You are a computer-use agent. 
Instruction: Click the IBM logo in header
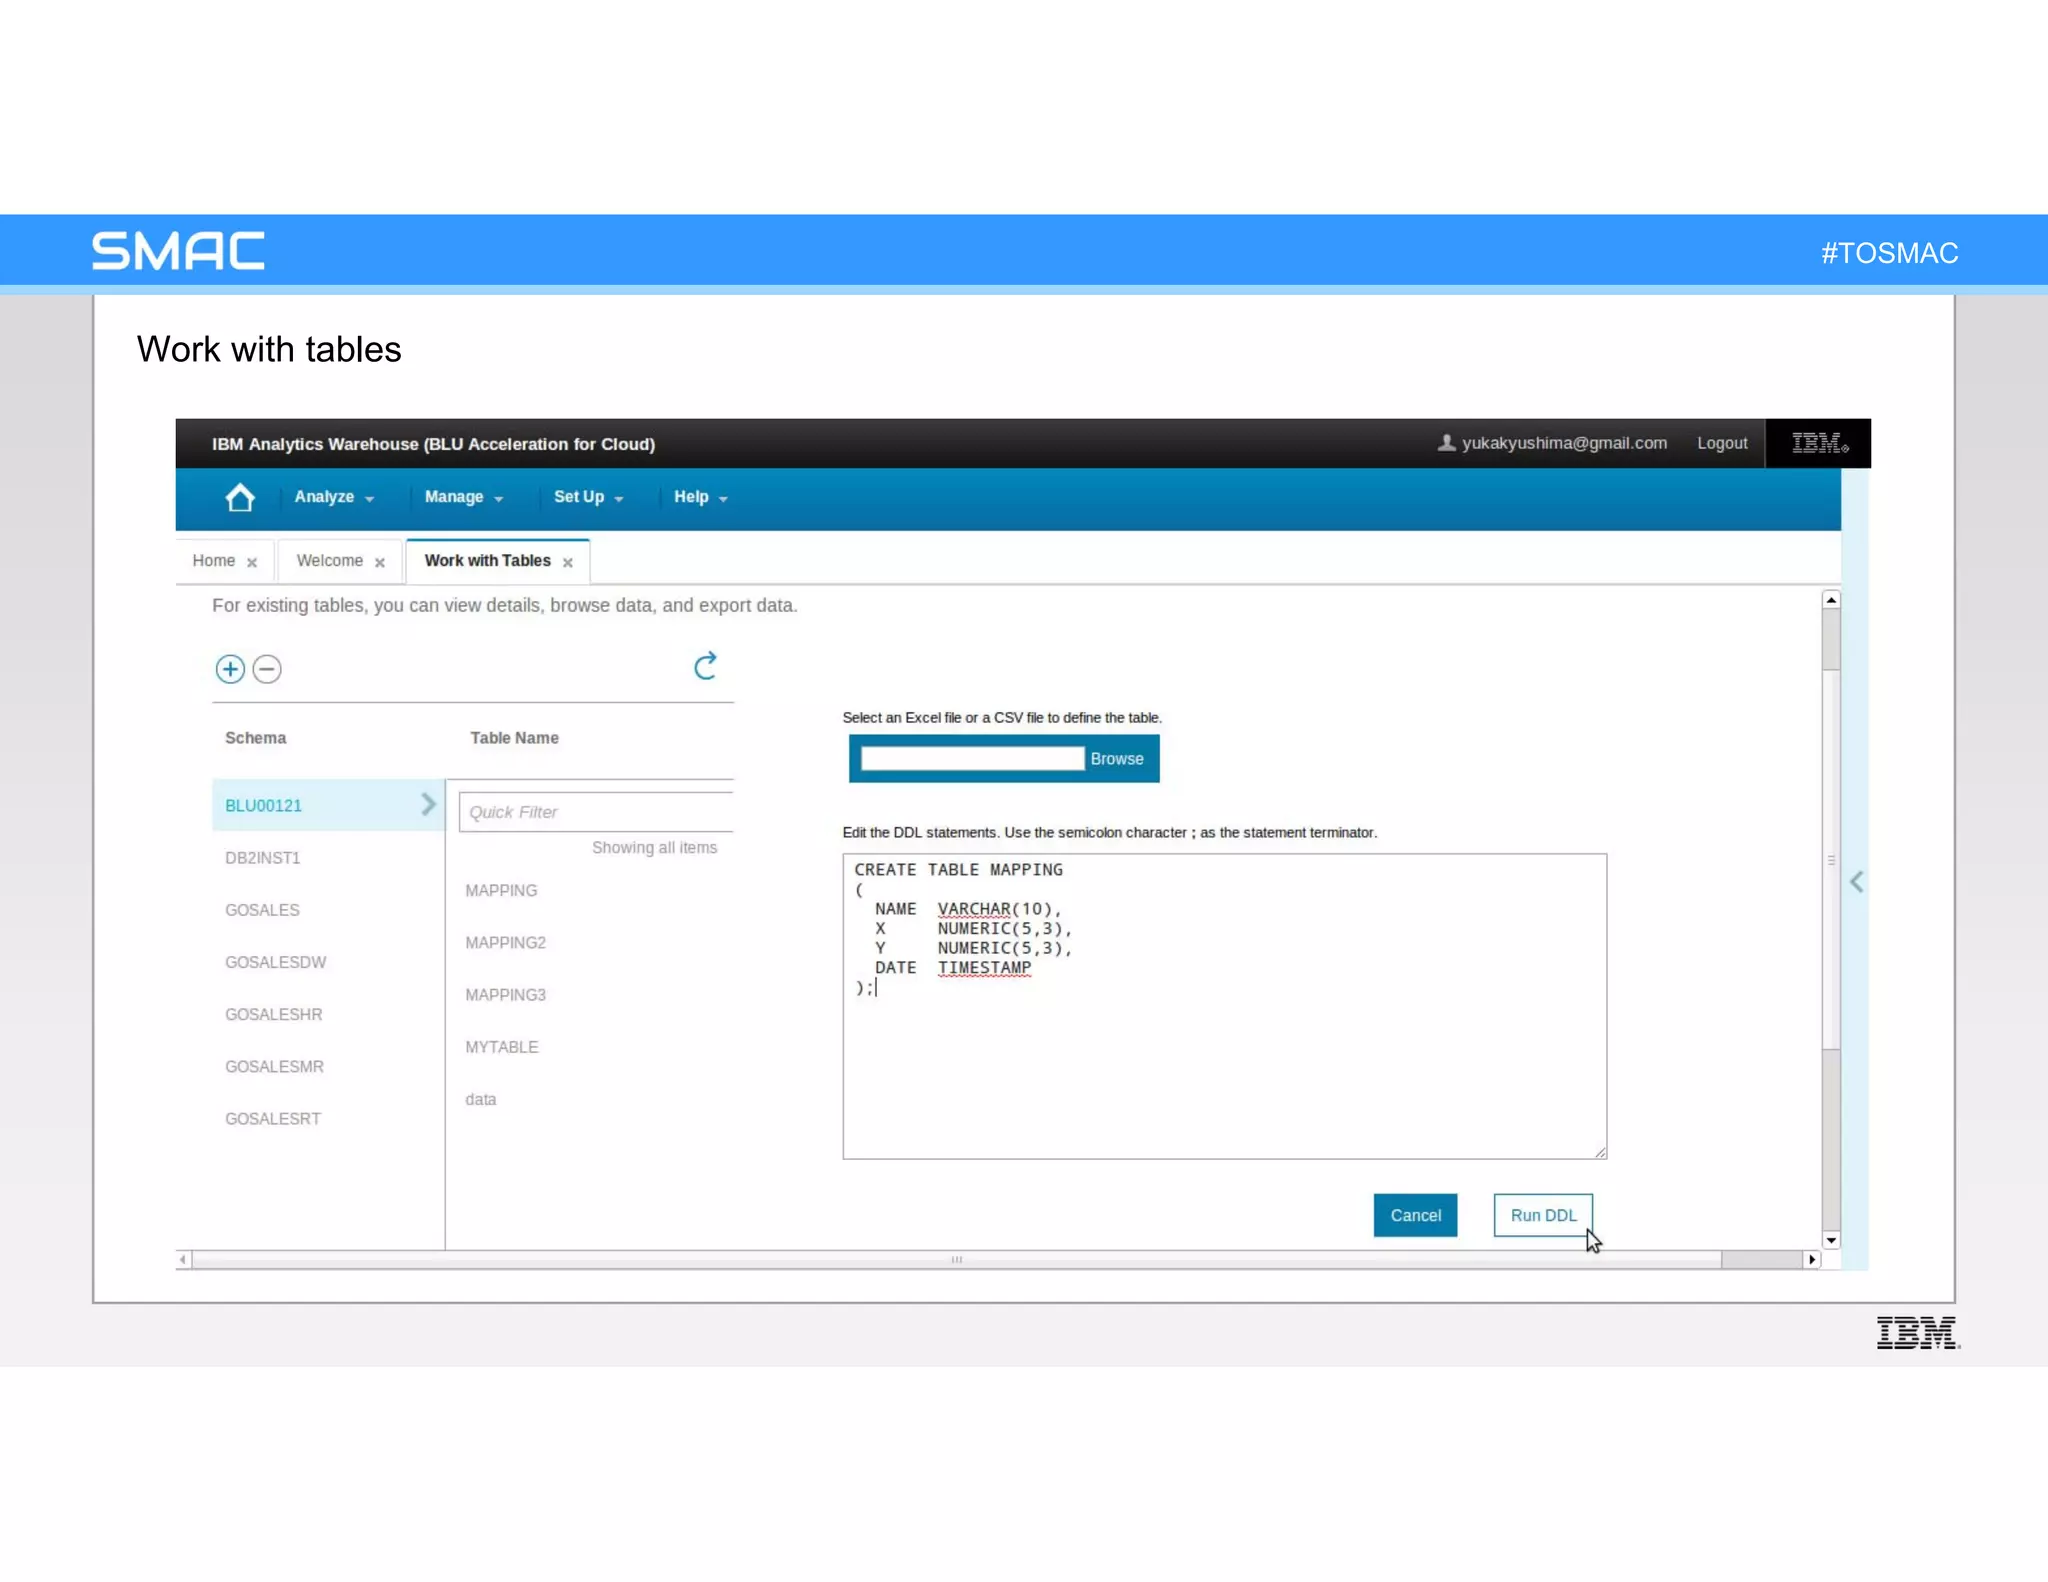pos(1819,443)
